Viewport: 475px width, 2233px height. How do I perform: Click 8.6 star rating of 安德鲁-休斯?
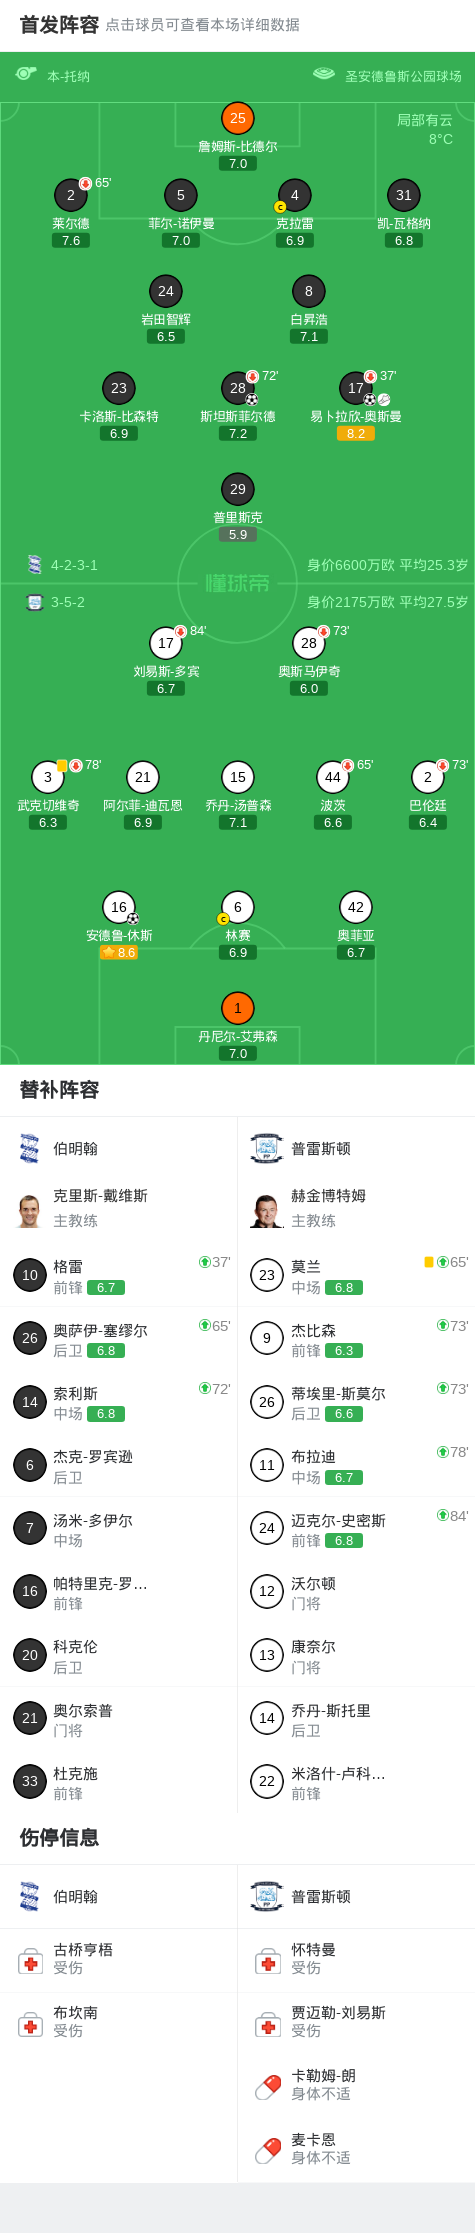(x=119, y=953)
